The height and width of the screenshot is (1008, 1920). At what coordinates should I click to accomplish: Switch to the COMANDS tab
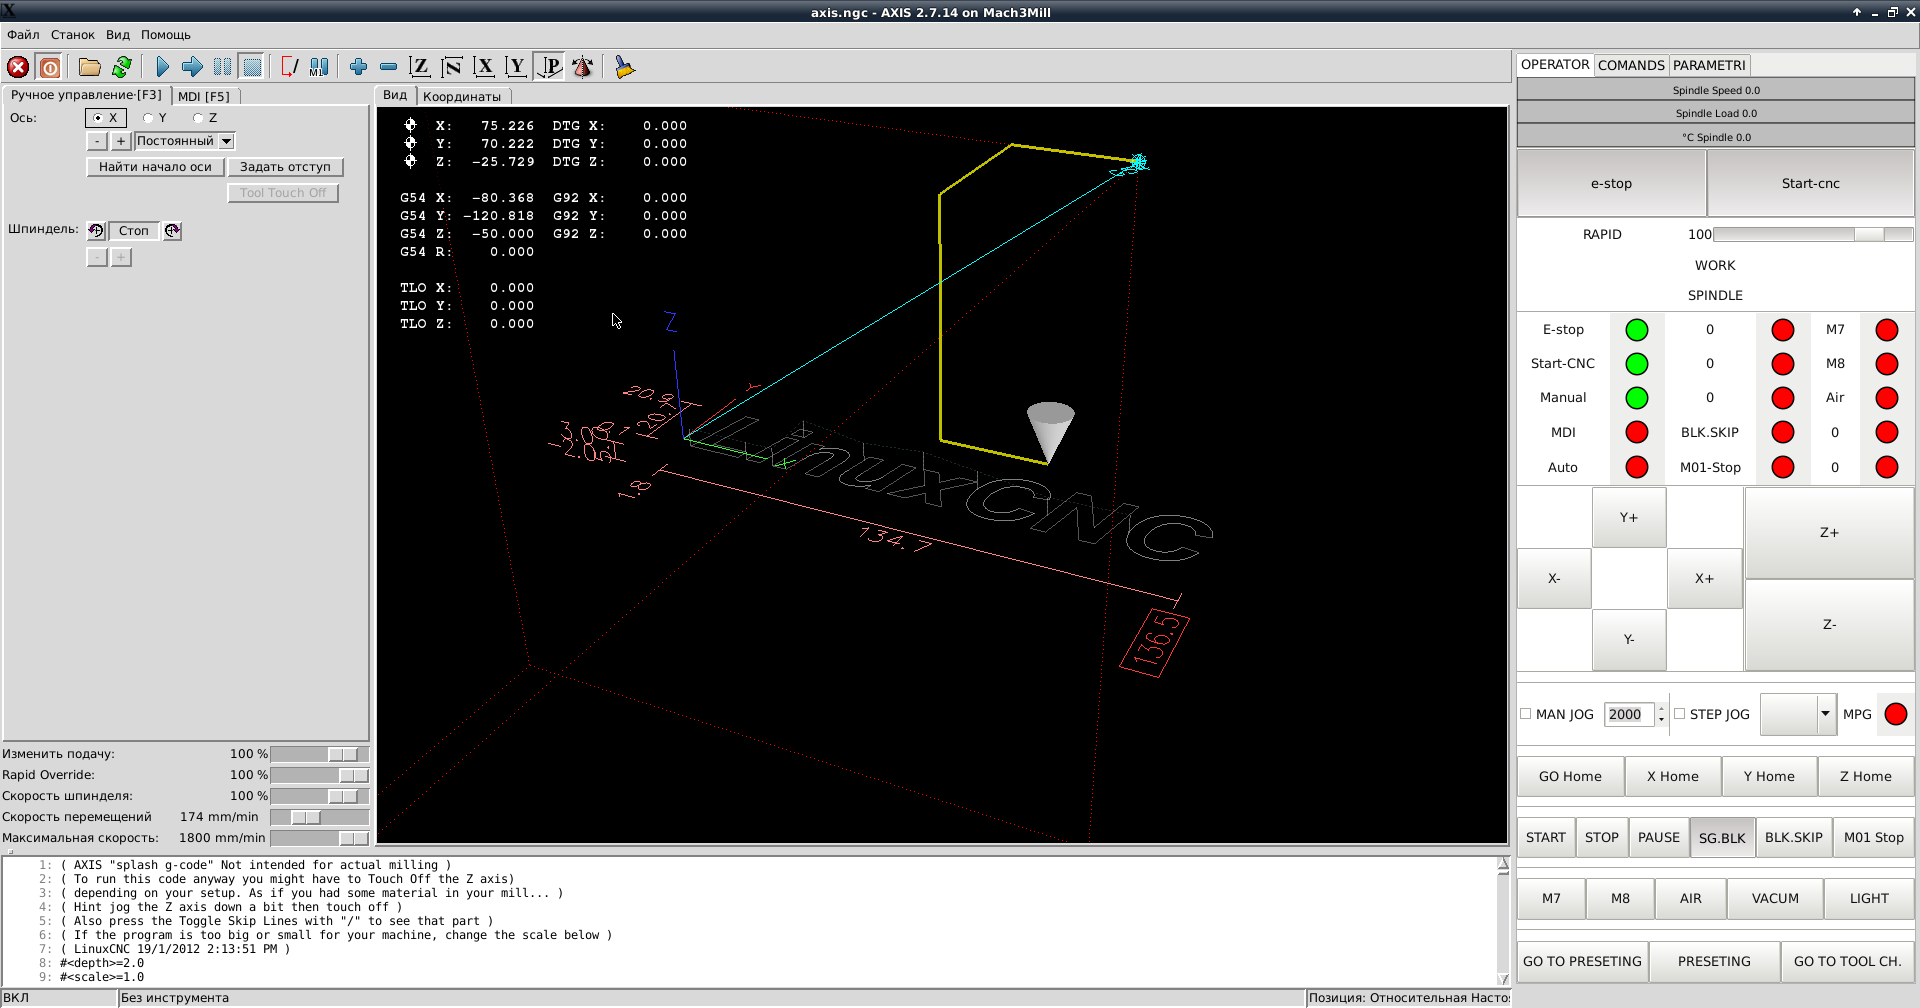(x=1631, y=65)
